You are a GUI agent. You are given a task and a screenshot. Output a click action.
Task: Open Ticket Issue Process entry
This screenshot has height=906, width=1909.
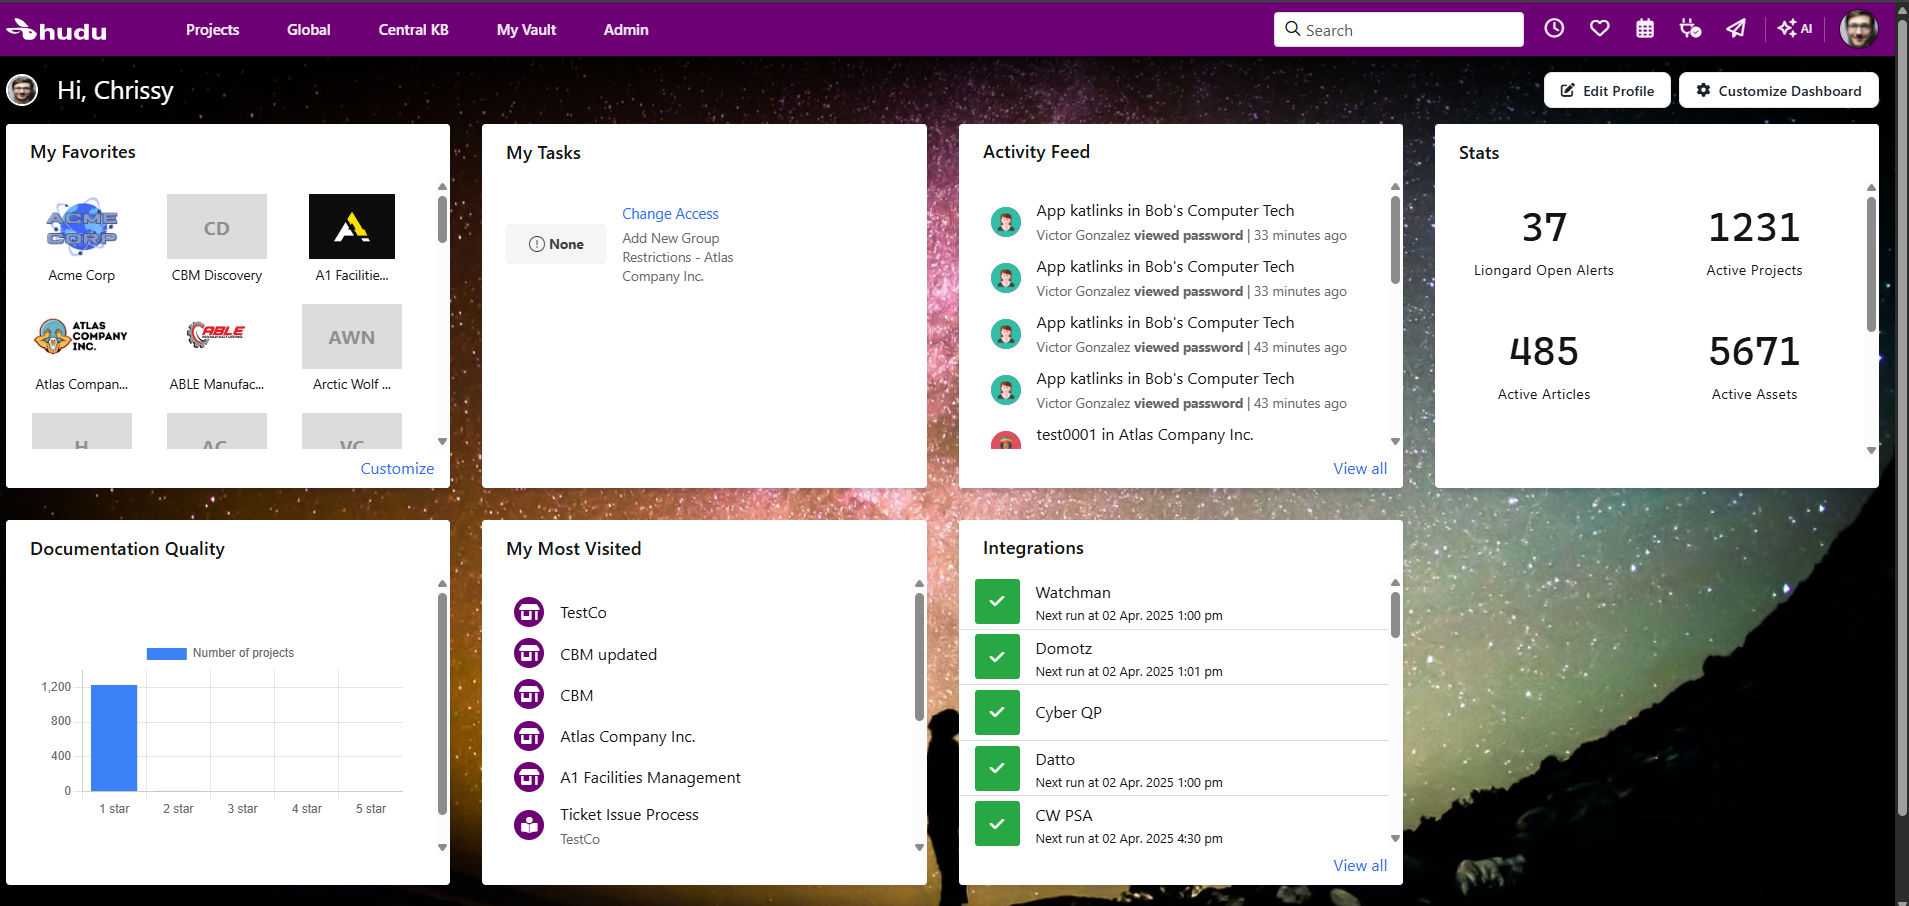629,814
